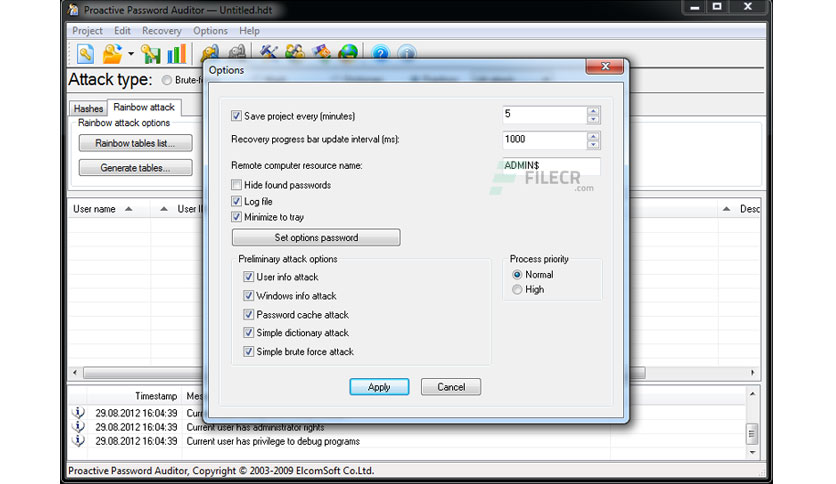
Task: Open the Edit menu
Action: coord(122,31)
